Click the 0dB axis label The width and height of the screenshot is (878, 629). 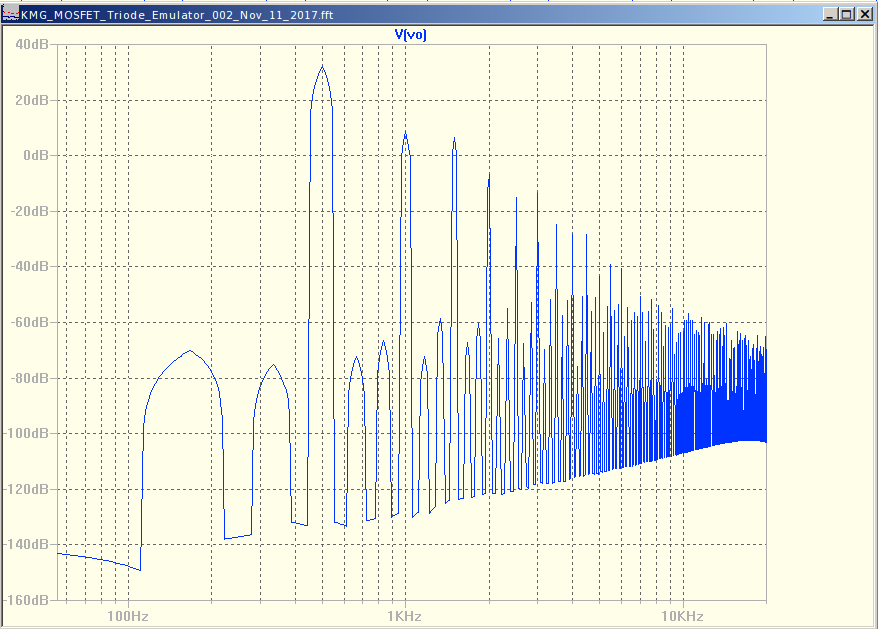[36, 155]
